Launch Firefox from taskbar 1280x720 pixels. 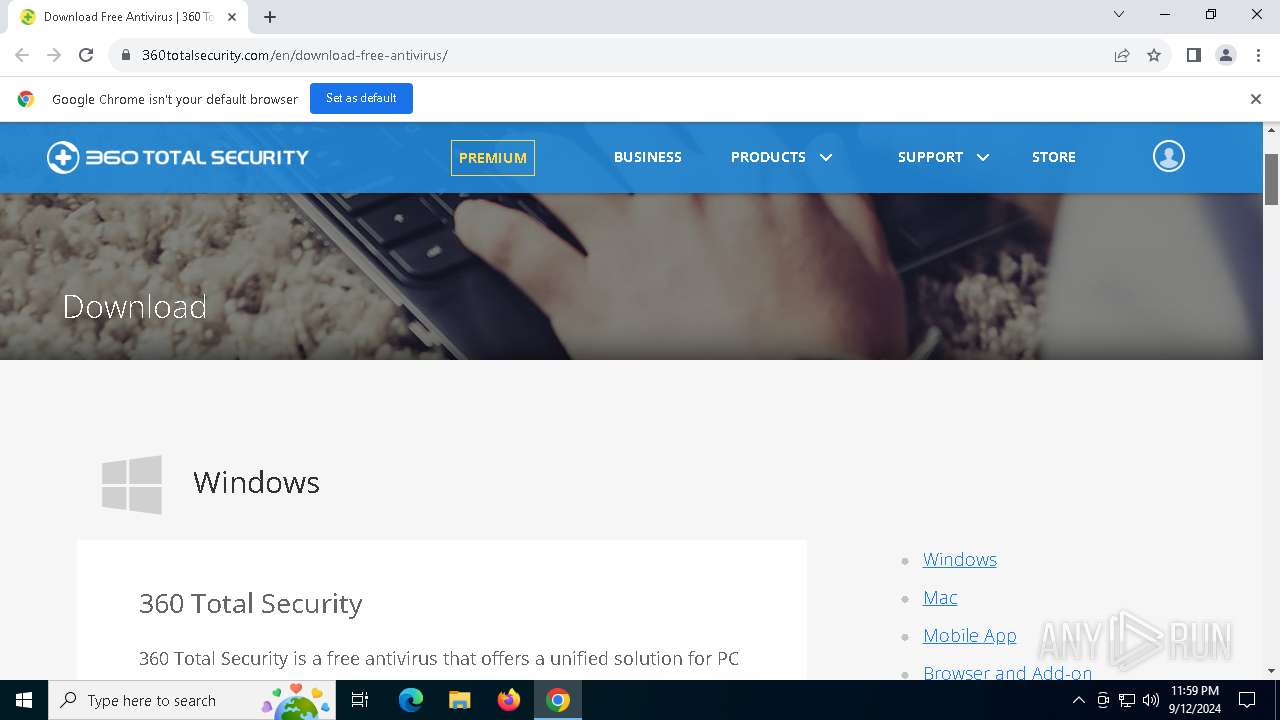pos(509,700)
